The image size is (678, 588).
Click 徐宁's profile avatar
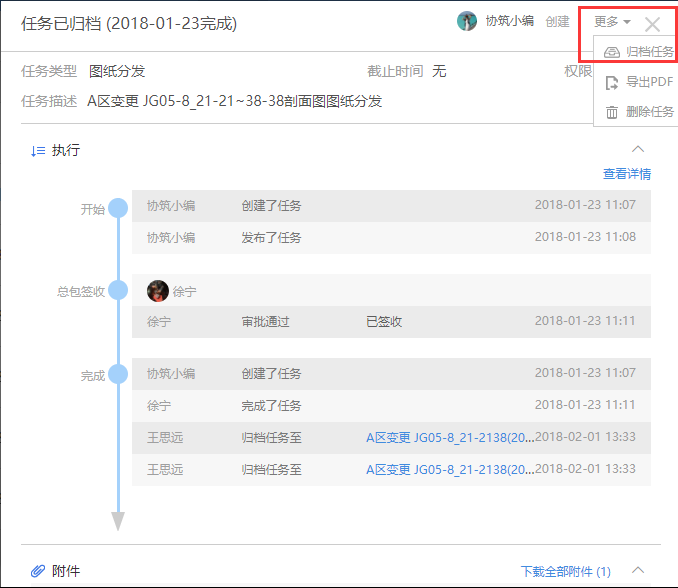pyautogui.click(x=157, y=291)
